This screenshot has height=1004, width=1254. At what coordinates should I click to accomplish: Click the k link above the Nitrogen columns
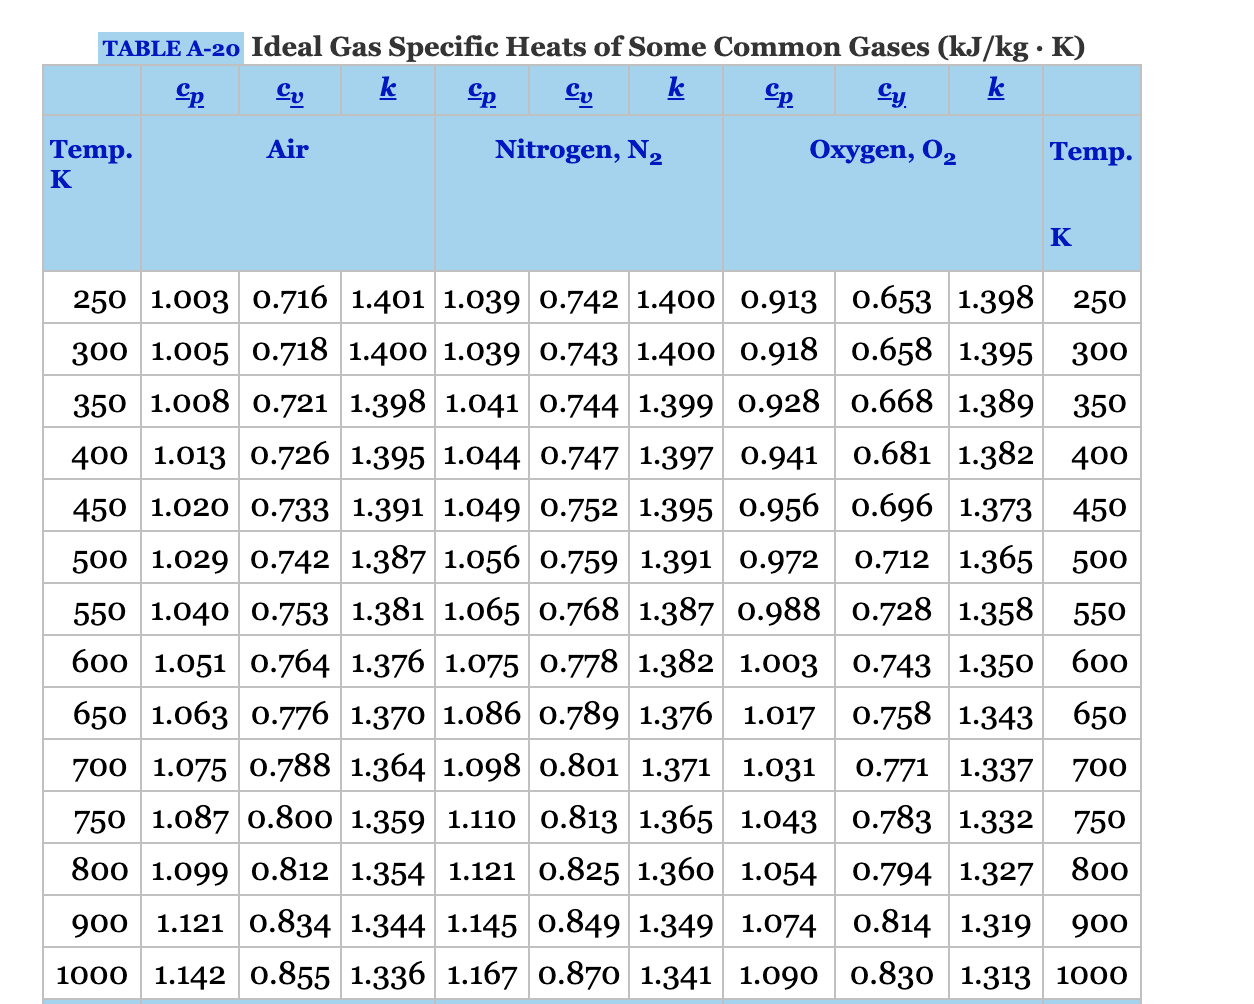[x=676, y=88]
